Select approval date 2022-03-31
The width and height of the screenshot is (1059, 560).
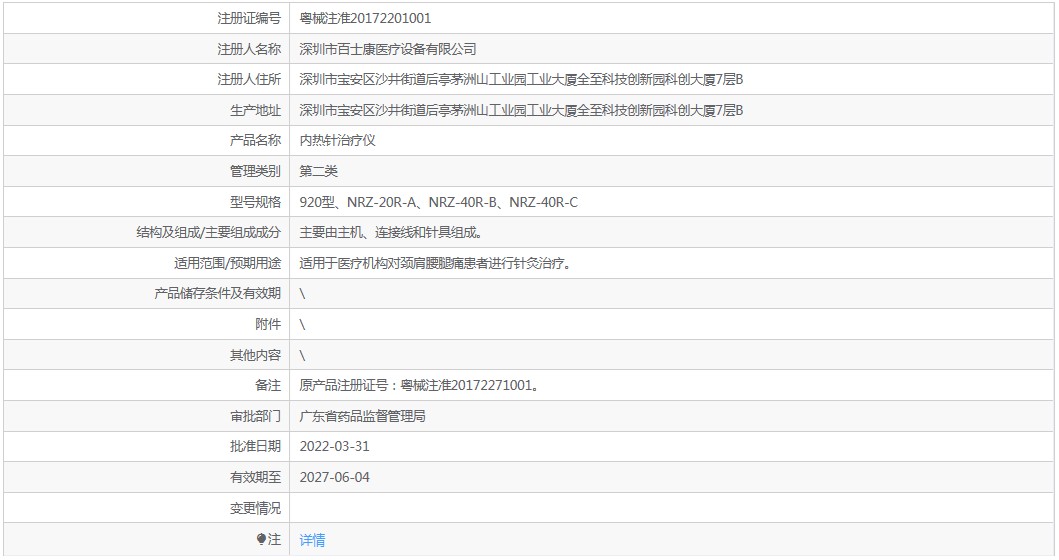[334, 447]
